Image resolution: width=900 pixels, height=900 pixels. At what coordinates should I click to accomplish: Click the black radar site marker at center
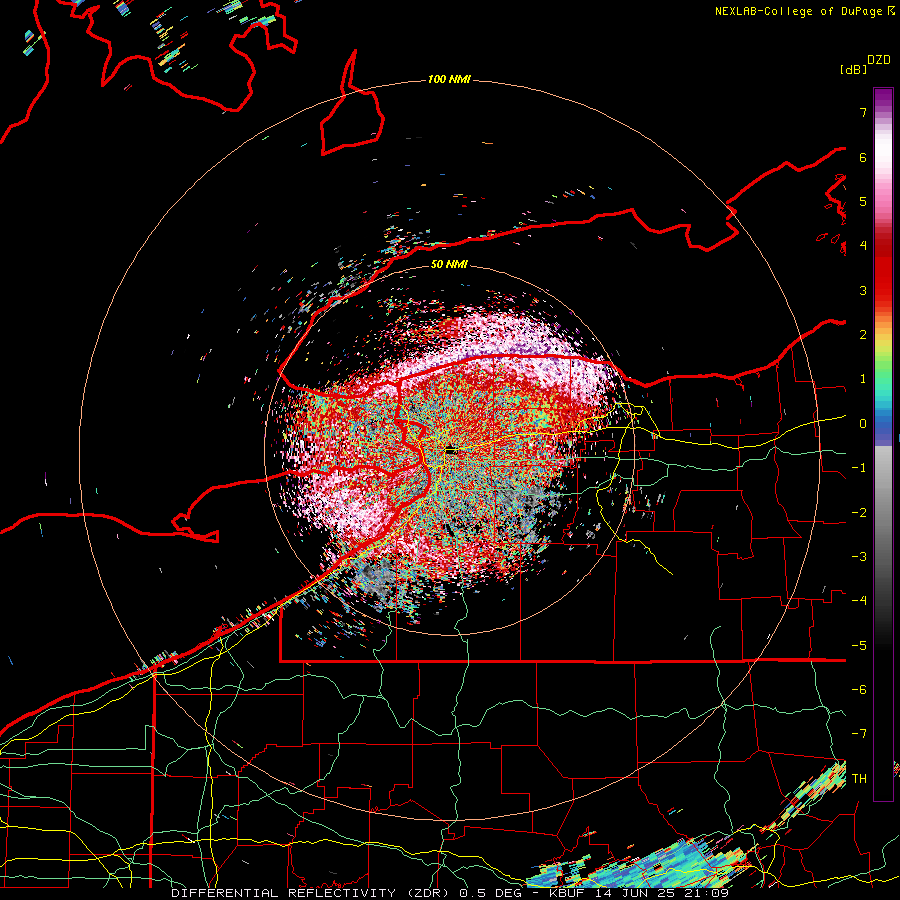pos(451,451)
